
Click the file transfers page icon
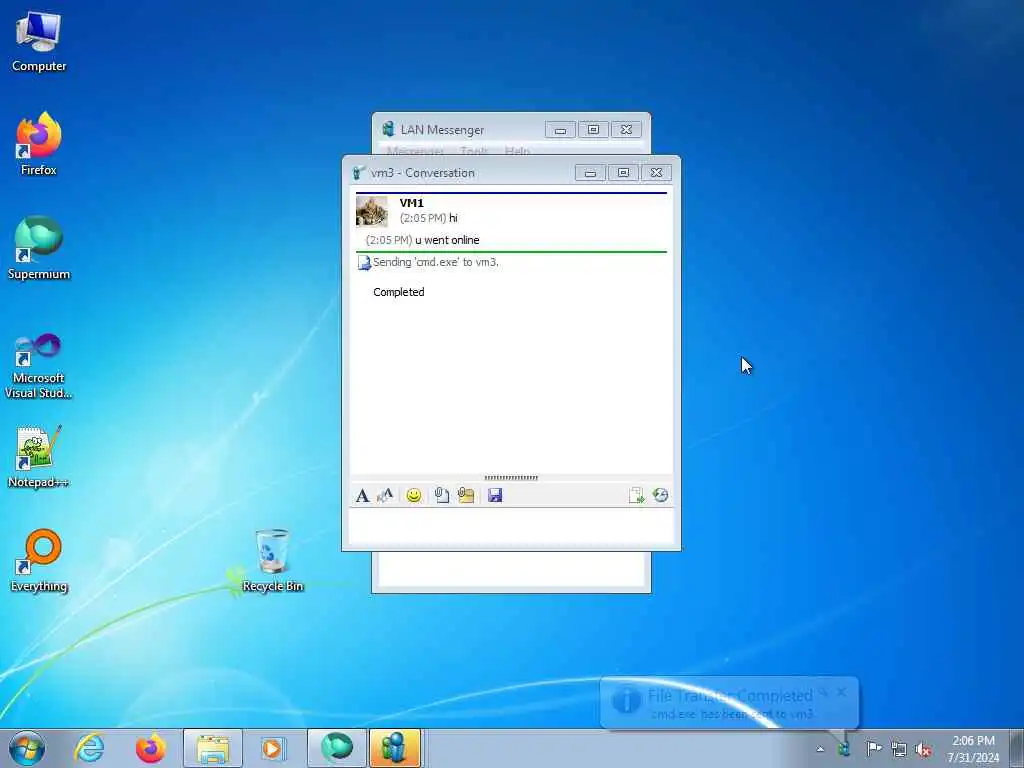point(636,495)
